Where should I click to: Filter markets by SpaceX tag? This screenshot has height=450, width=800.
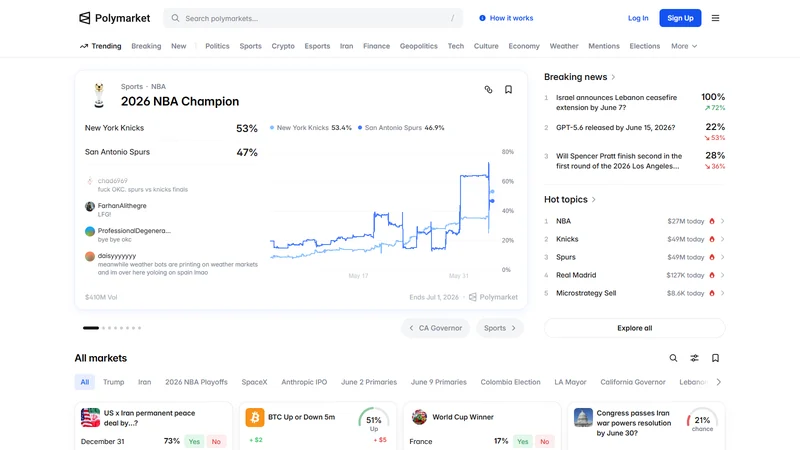point(254,382)
